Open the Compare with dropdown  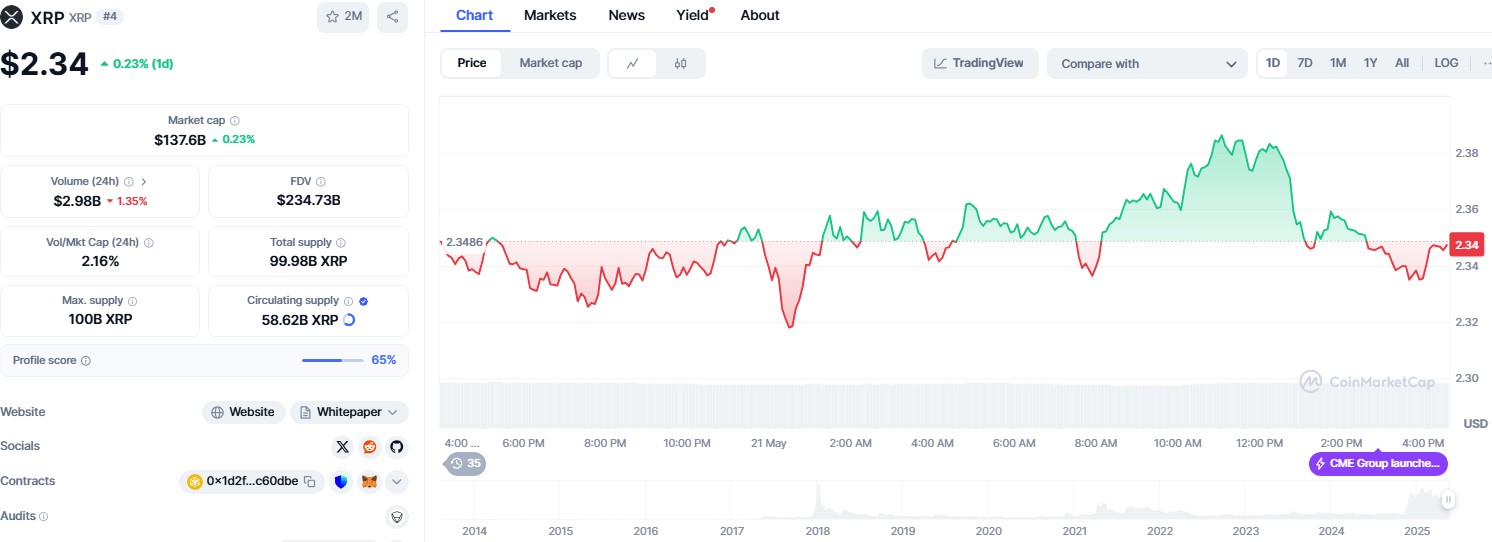(1147, 64)
